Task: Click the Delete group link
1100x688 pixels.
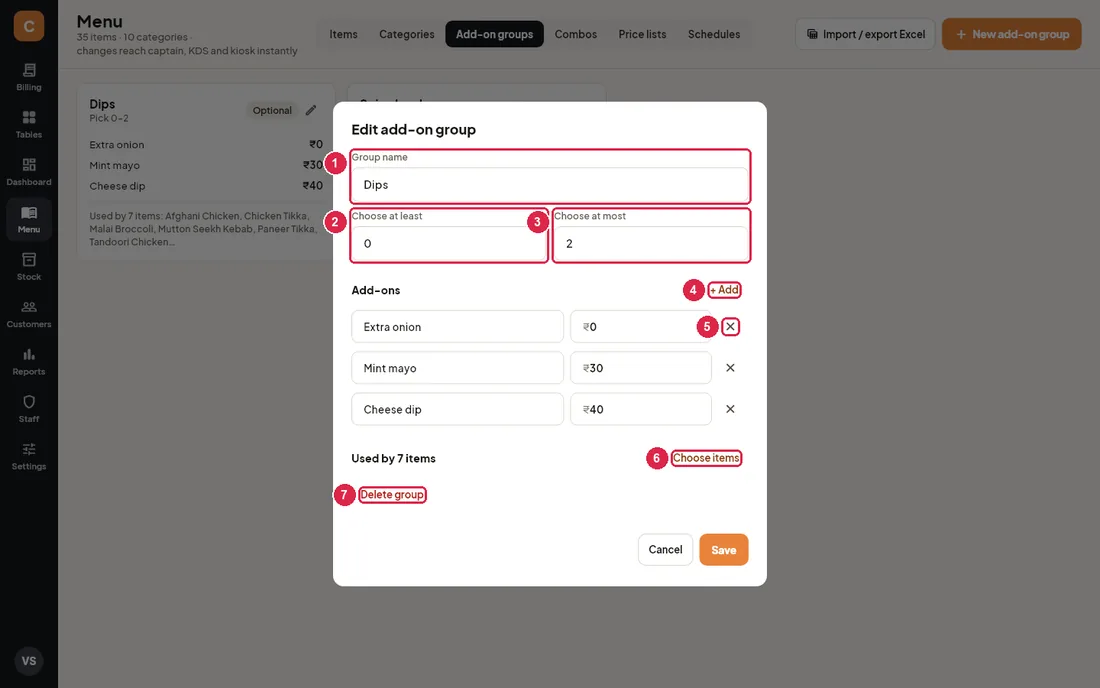Action: point(391,494)
